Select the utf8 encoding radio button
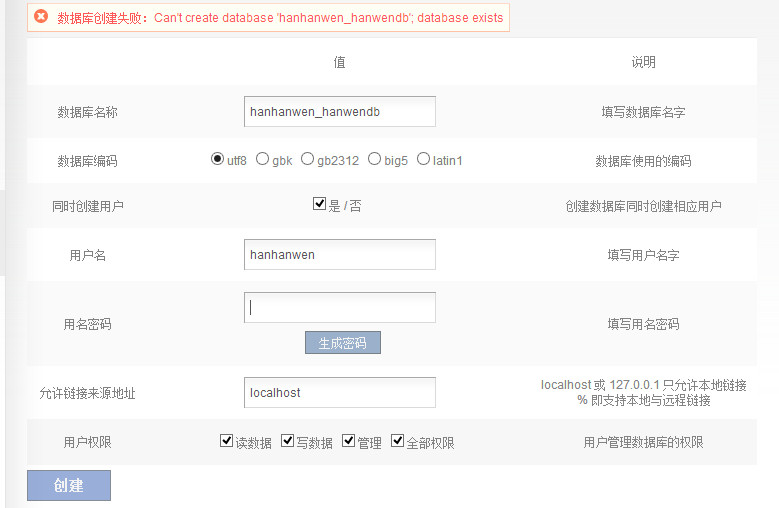Screen dimensions: 779x508 click(x=217, y=159)
